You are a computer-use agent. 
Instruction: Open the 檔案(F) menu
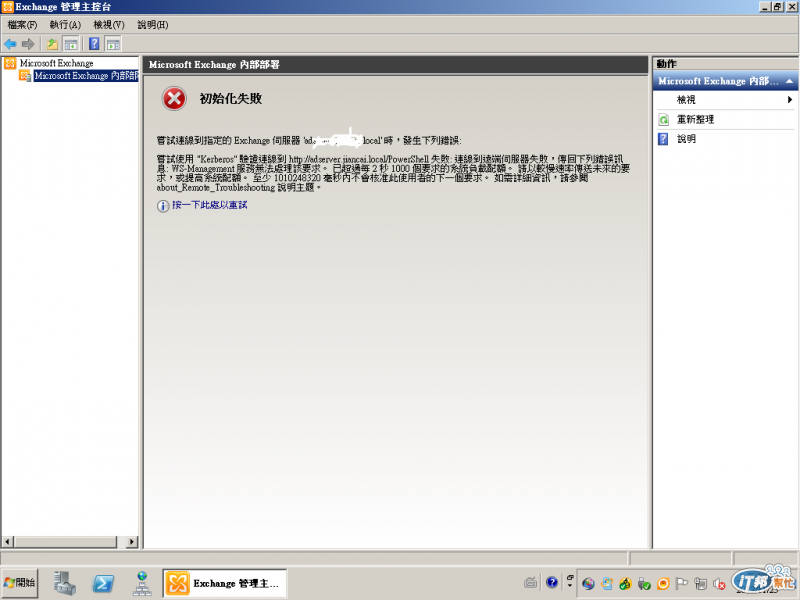pos(22,24)
